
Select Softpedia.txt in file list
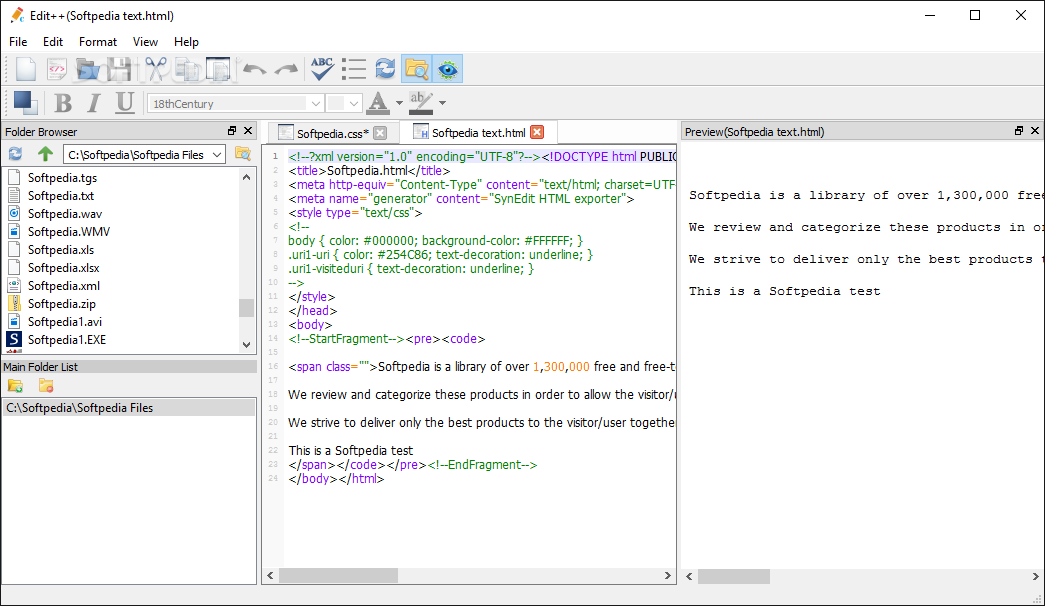[61, 195]
